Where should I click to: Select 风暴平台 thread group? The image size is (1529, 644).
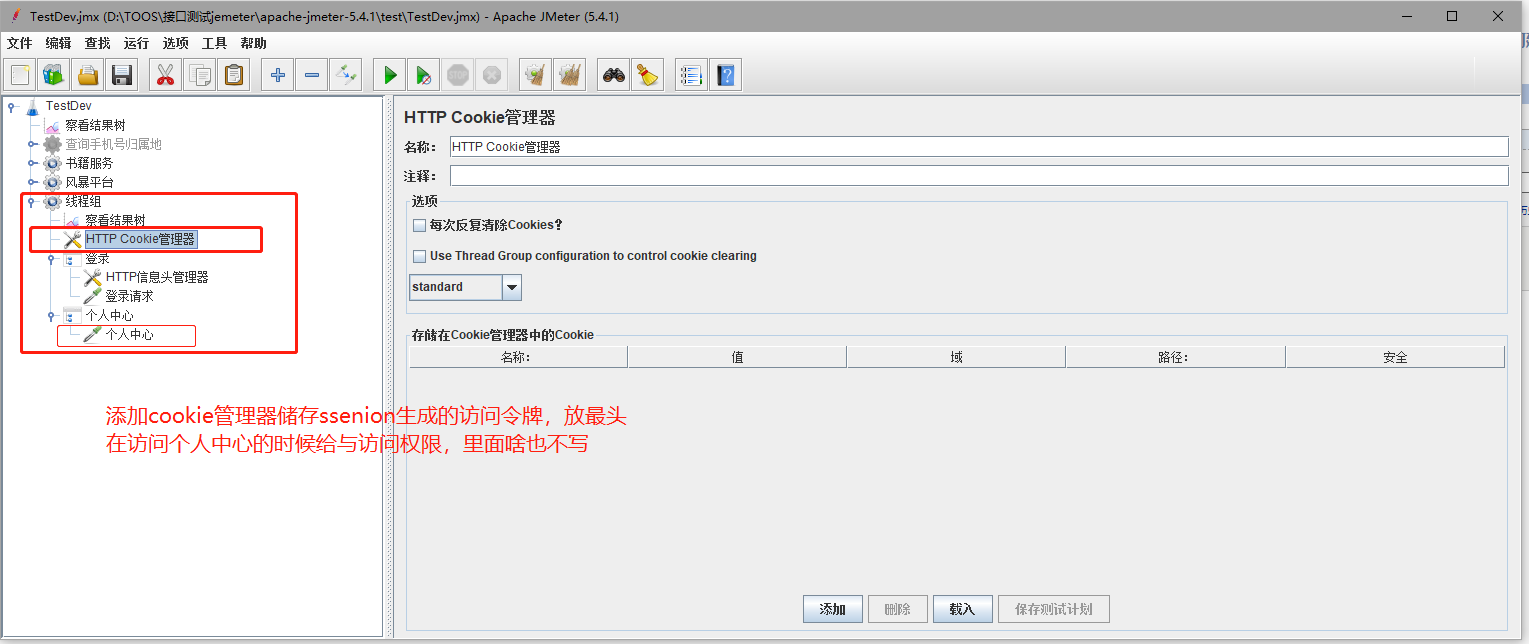pos(89,182)
